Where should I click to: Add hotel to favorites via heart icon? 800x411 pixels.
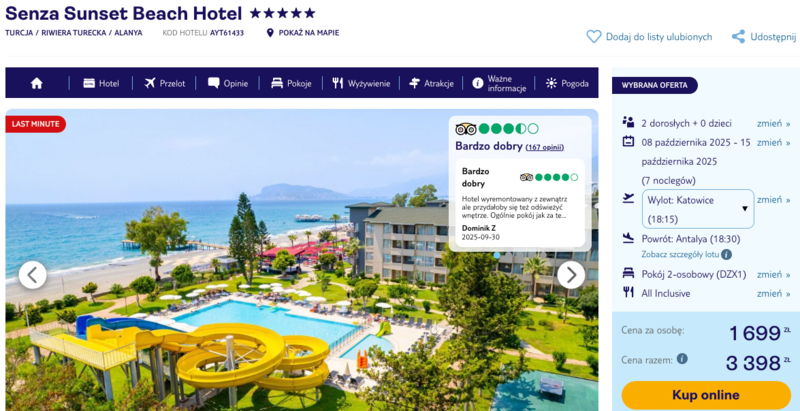click(x=593, y=37)
